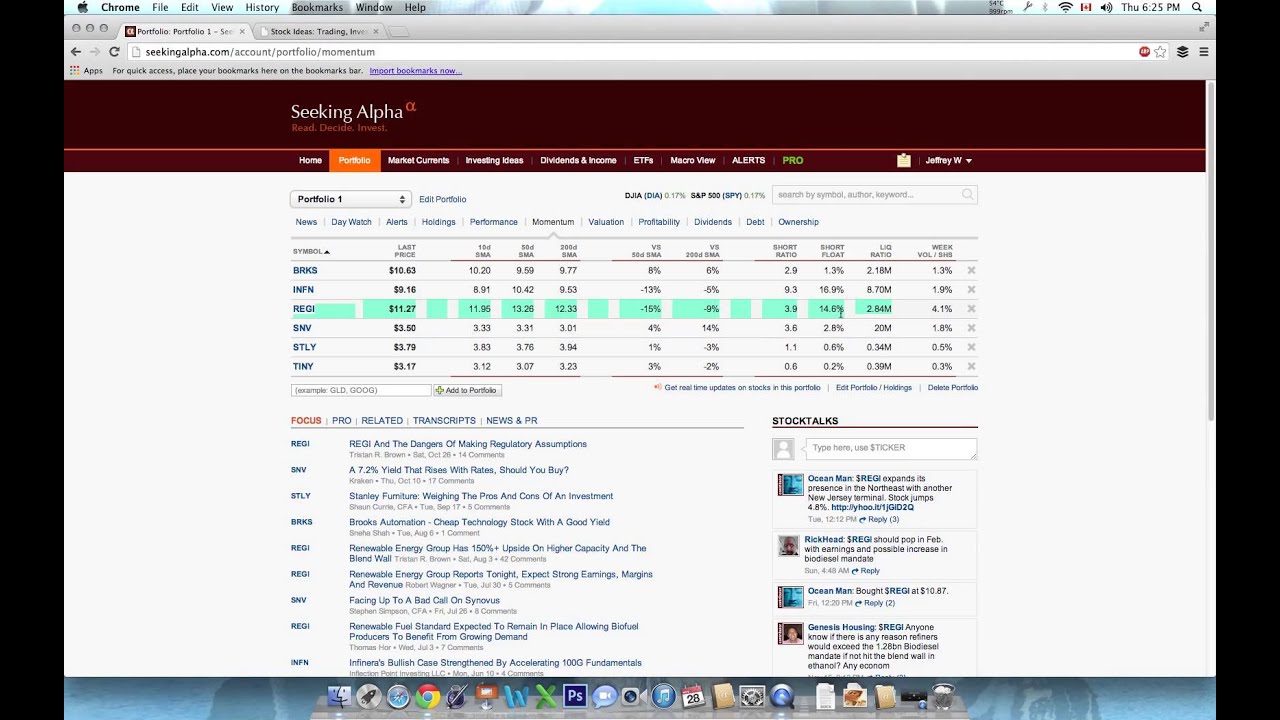The height and width of the screenshot is (720, 1280).
Task: Open Chrome's Bookmarks menu
Action: click(317, 7)
